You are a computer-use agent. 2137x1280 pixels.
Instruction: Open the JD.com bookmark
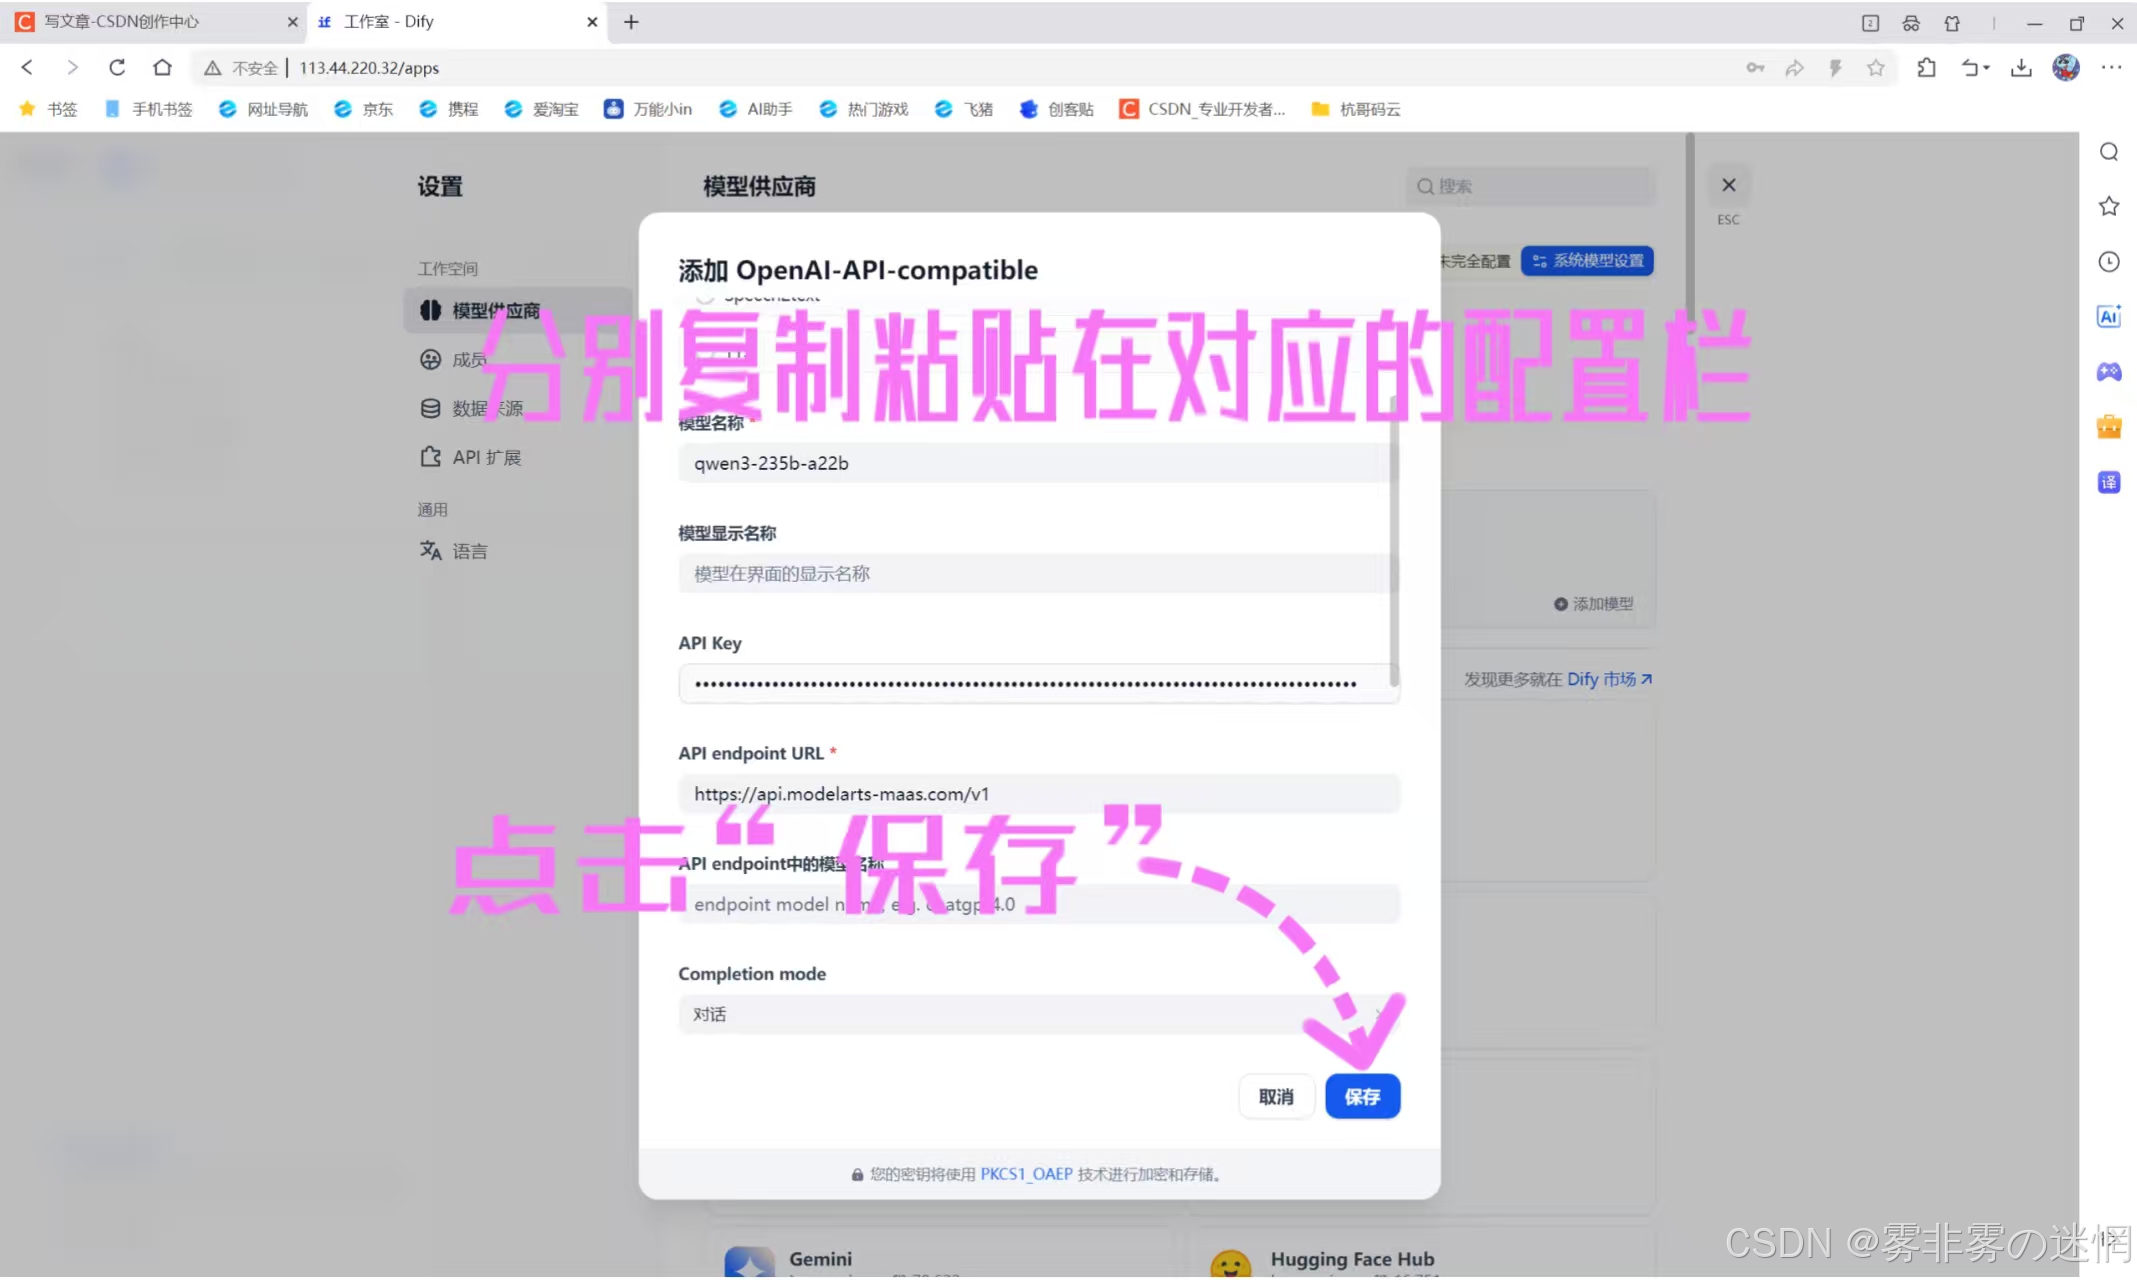pos(364,109)
